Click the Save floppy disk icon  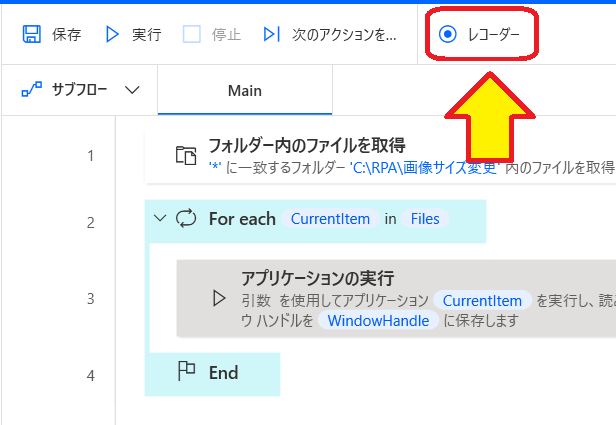(31, 35)
